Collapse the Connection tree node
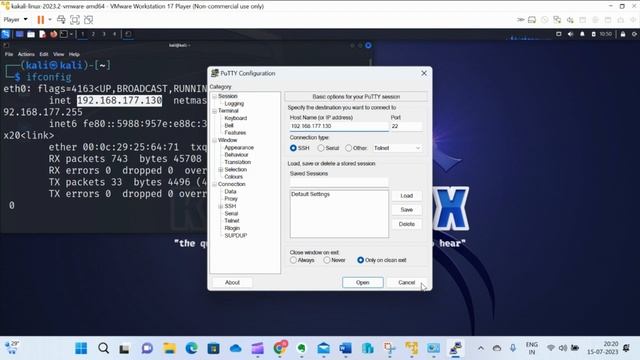The image size is (640, 360). coord(214,184)
